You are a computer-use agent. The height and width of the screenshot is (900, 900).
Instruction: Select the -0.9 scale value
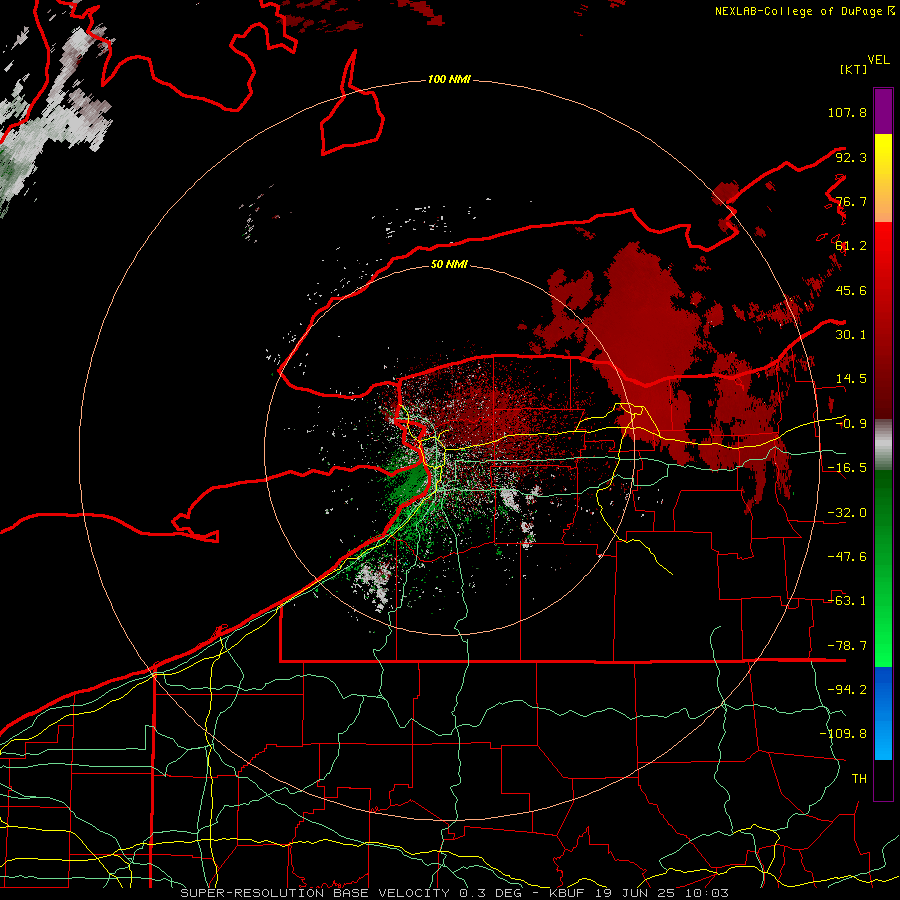[851, 424]
